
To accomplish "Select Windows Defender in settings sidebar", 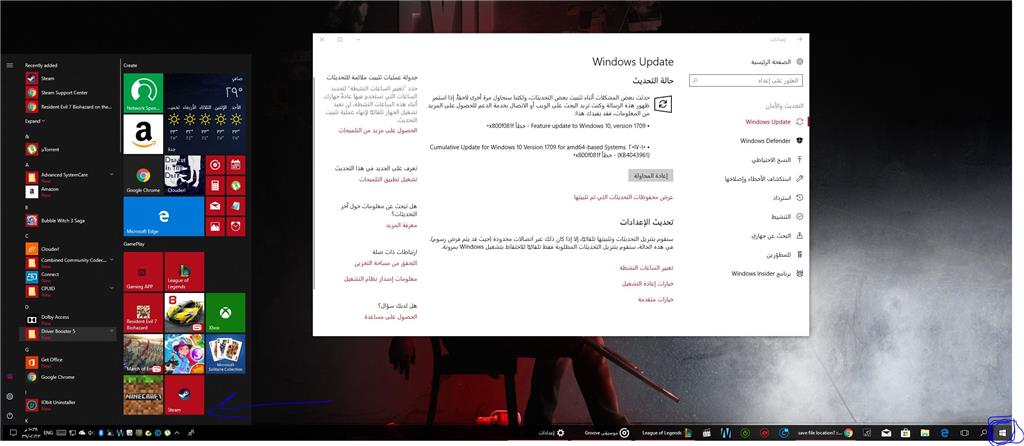I will [771, 140].
